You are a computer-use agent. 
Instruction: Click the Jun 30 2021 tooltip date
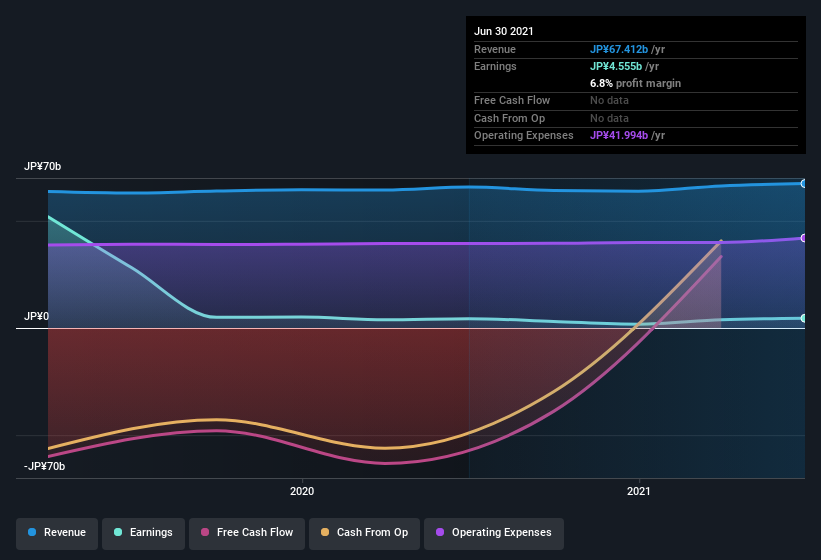504,31
